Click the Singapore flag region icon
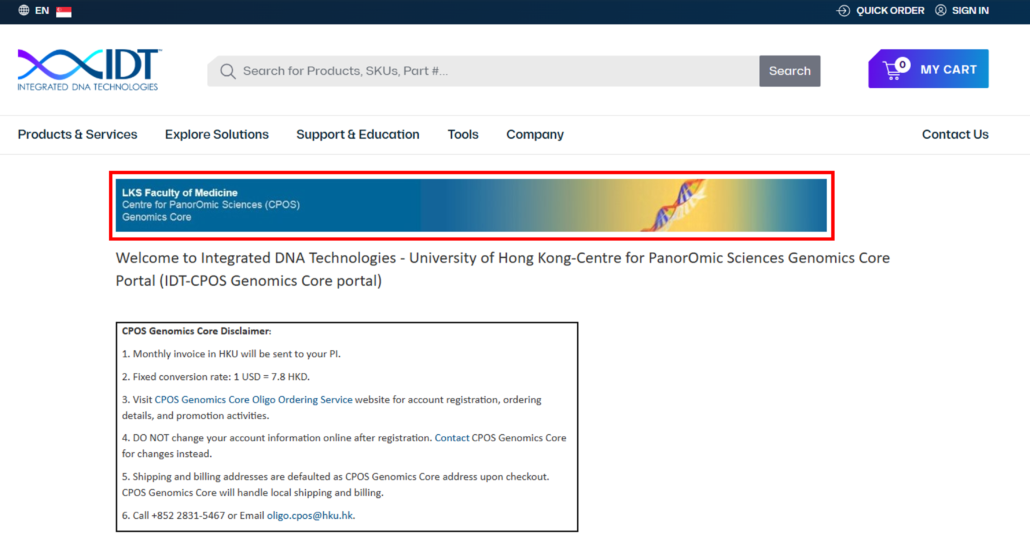This screenshot has height=548, width=1030. click(x=64, y=11)
